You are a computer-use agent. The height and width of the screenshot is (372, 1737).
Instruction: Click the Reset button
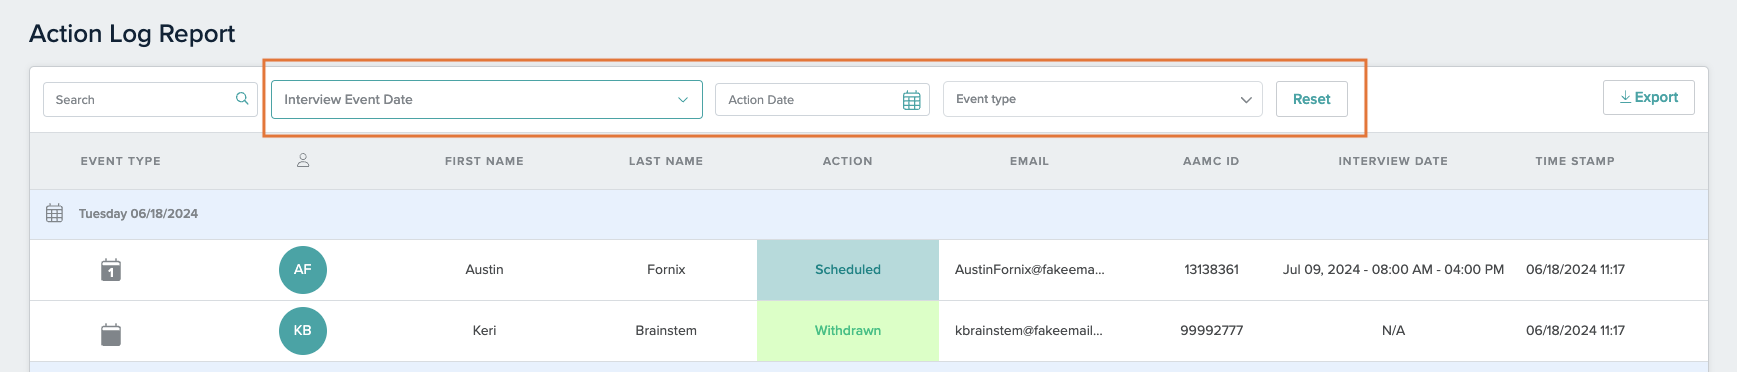click(1312, 99)
